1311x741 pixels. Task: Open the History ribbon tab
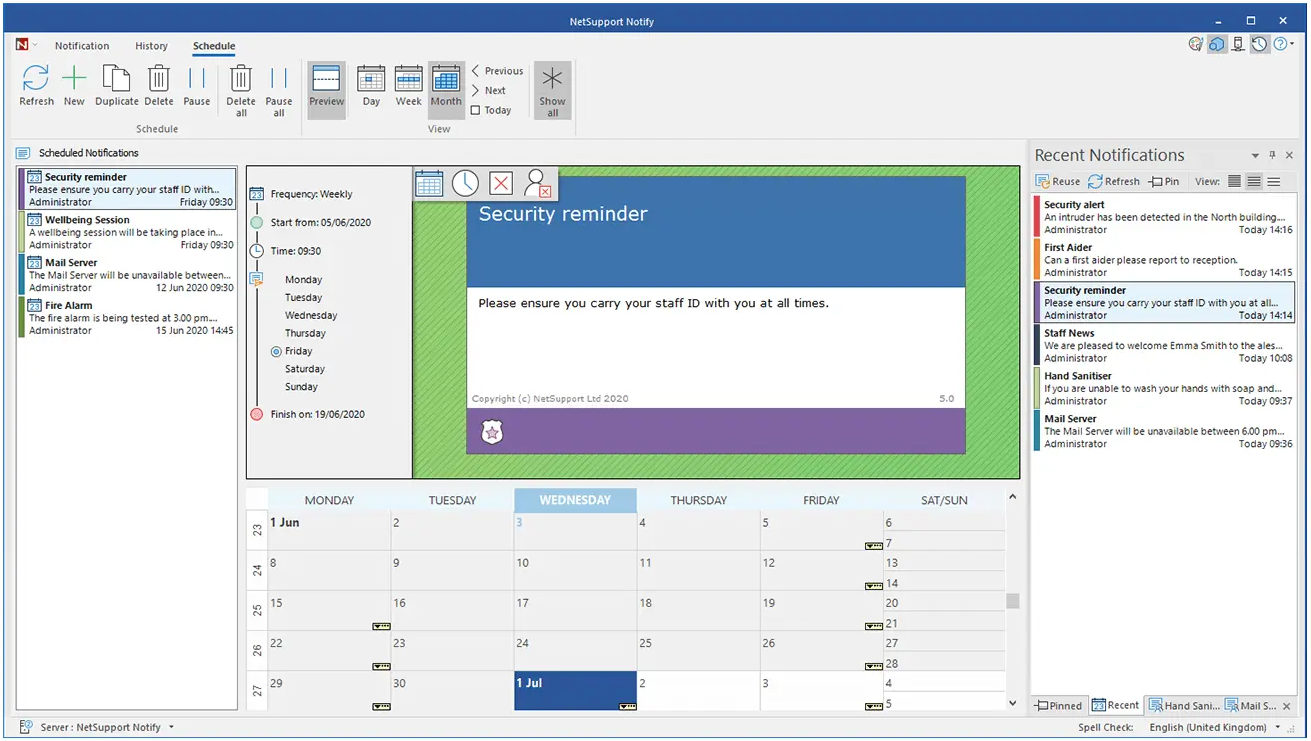coord(151,46)
